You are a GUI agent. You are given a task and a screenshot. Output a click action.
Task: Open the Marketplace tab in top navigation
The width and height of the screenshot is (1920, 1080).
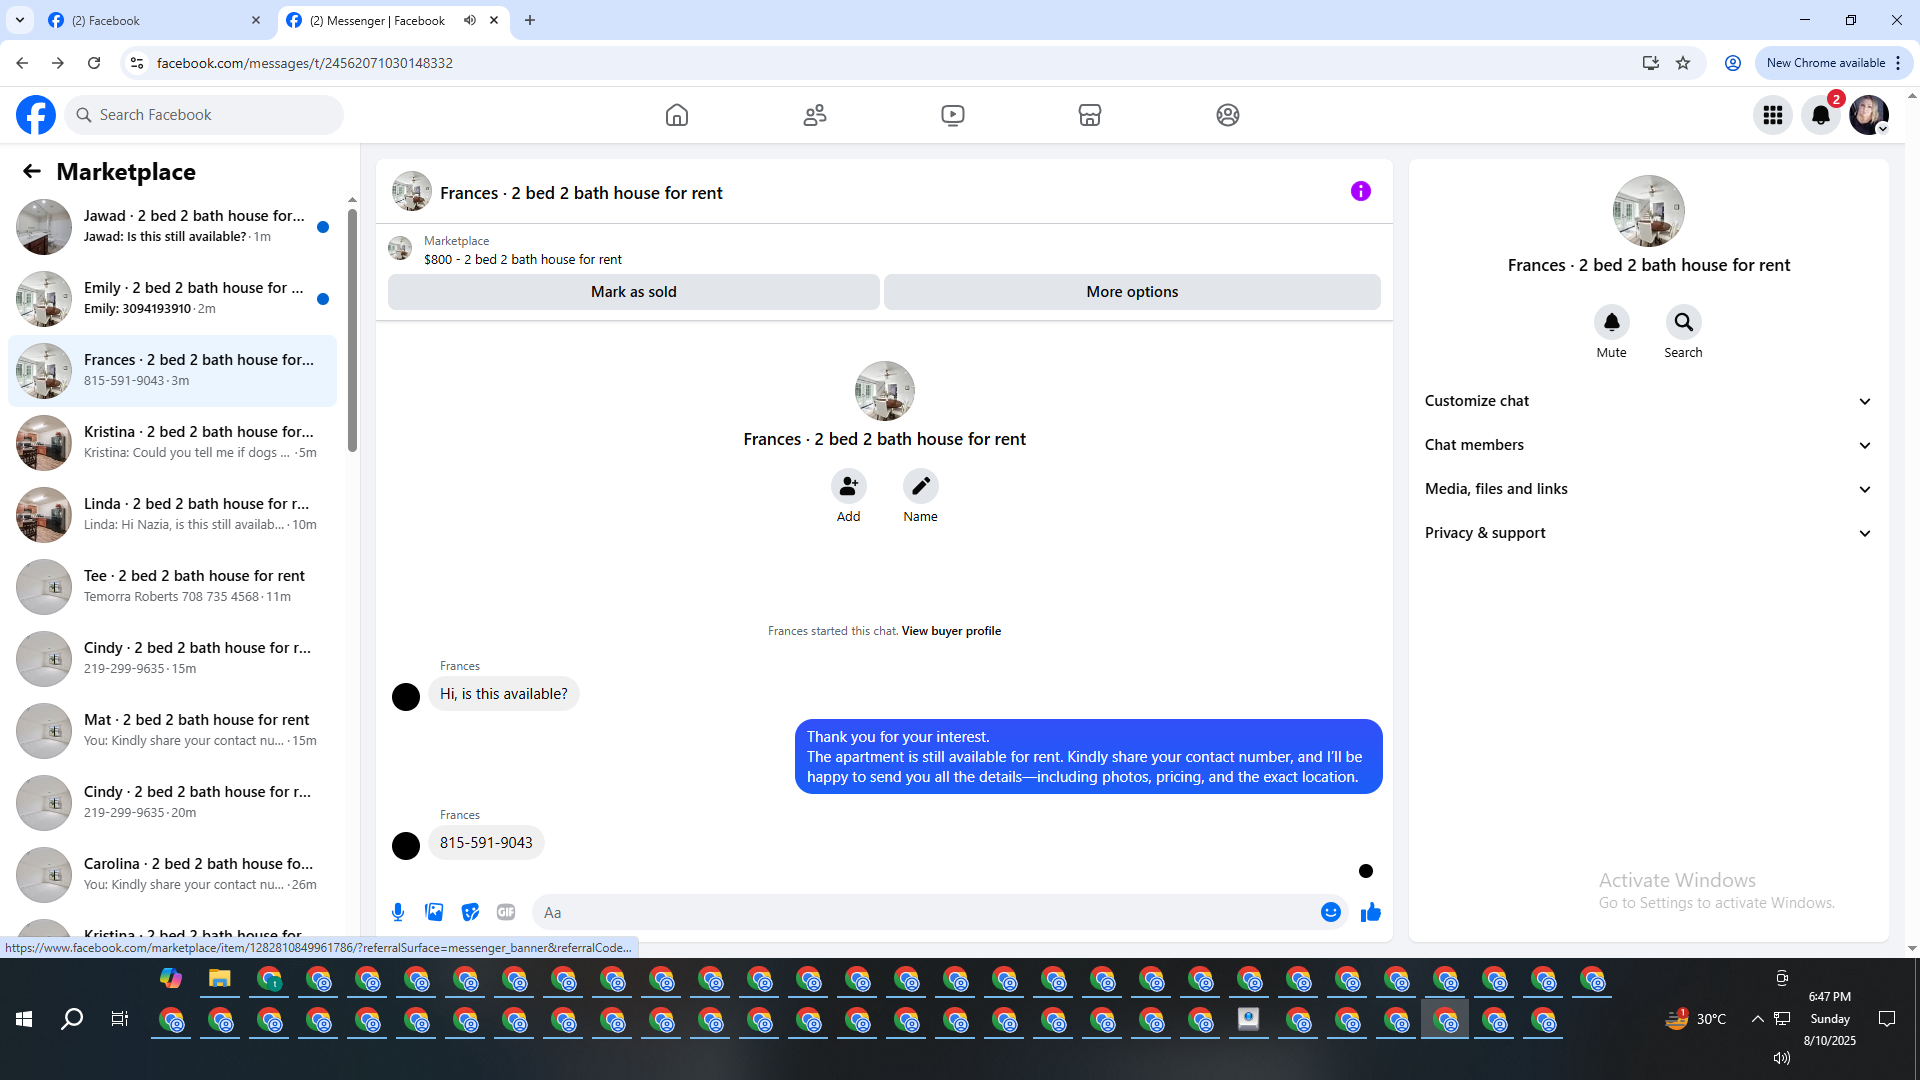coord(1090,115)
